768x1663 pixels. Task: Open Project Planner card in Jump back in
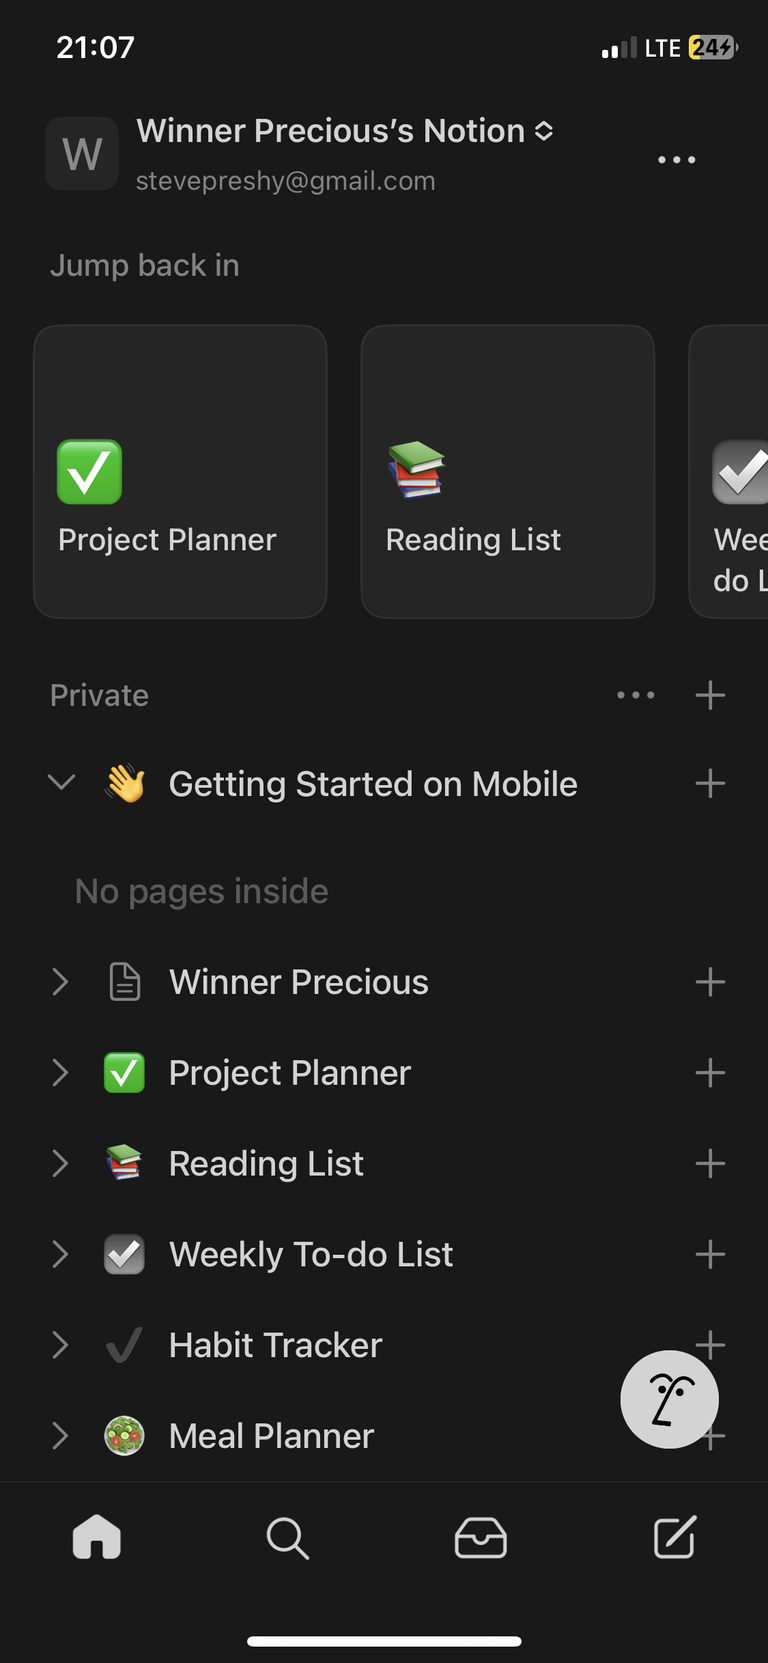[x=180, y=471]
